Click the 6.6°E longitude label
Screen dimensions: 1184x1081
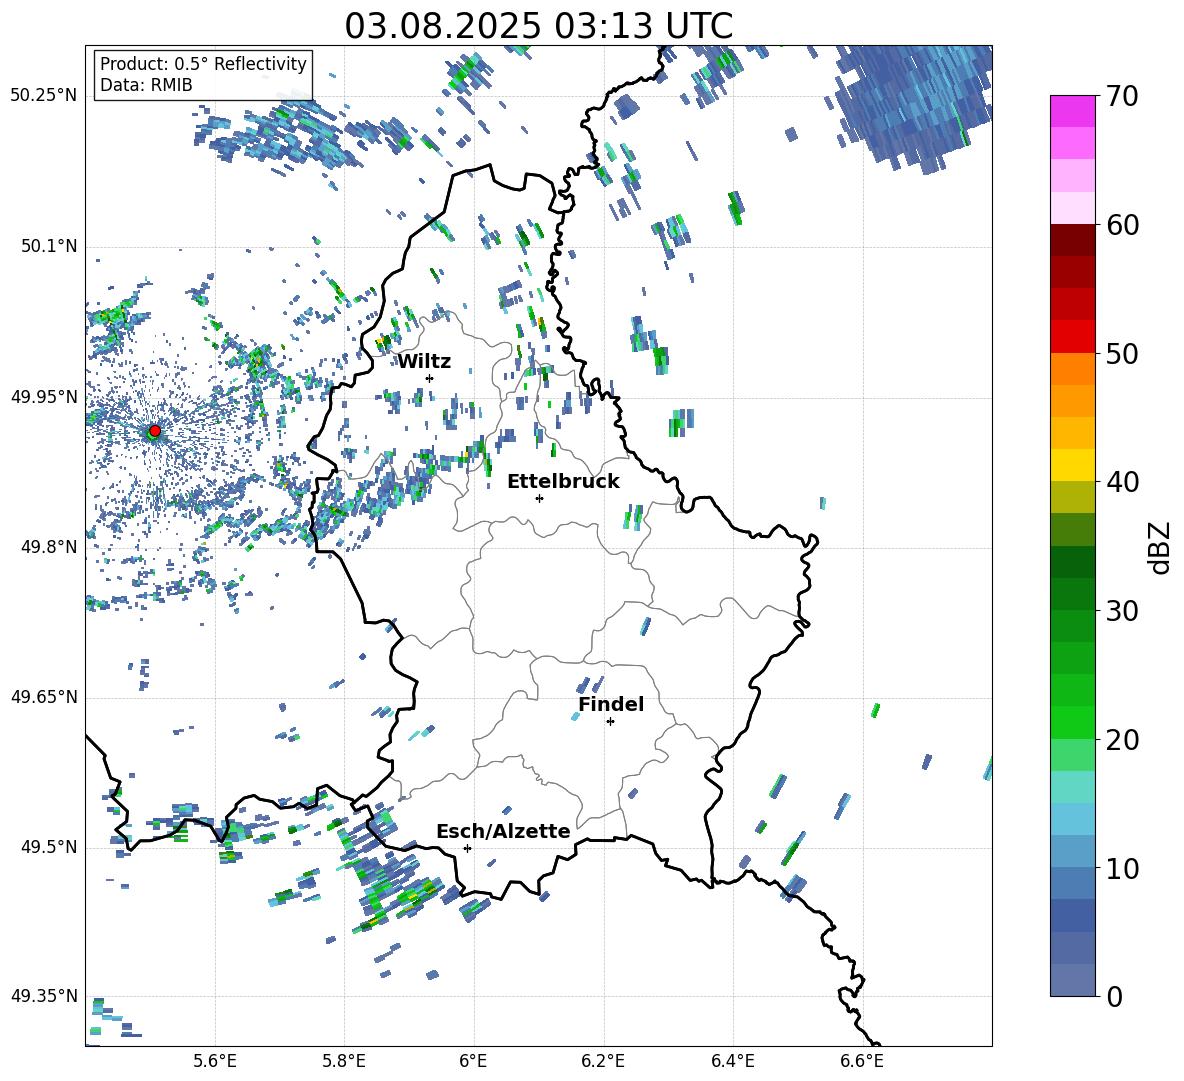[862, 1061]
